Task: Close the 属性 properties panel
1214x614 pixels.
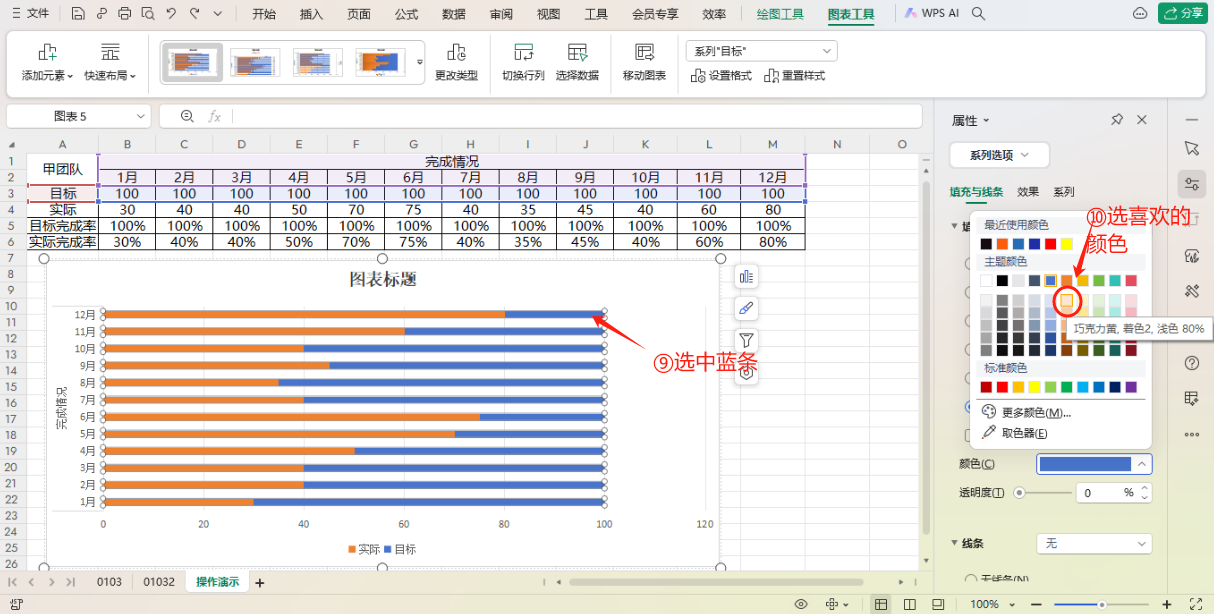Action: point(1142,120)
